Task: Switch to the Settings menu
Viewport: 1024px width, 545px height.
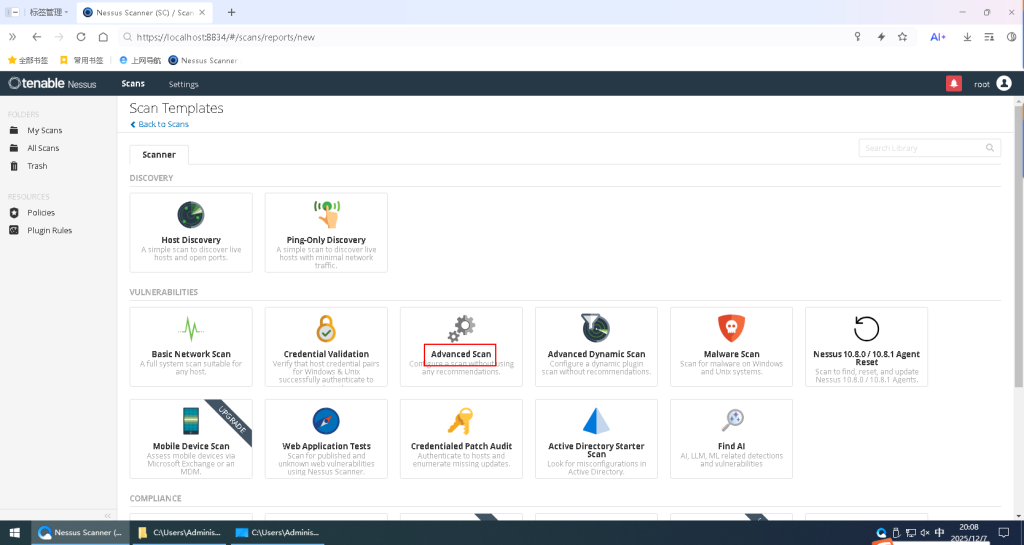Action: pos(183,84)
